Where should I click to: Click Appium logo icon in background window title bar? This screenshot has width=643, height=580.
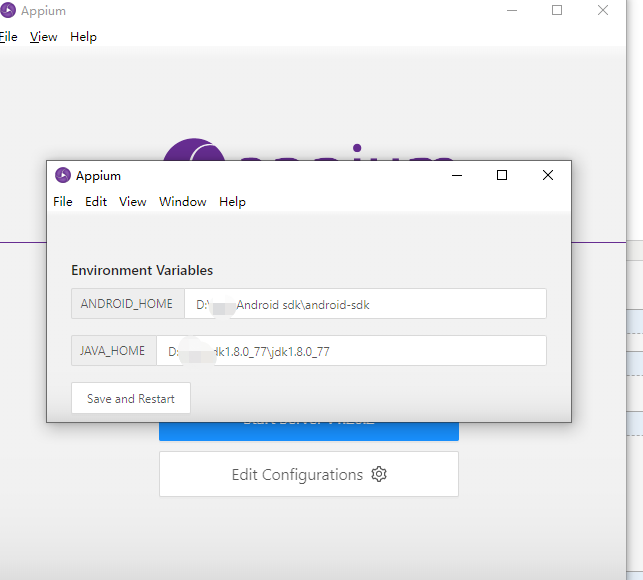pos(8,10)
